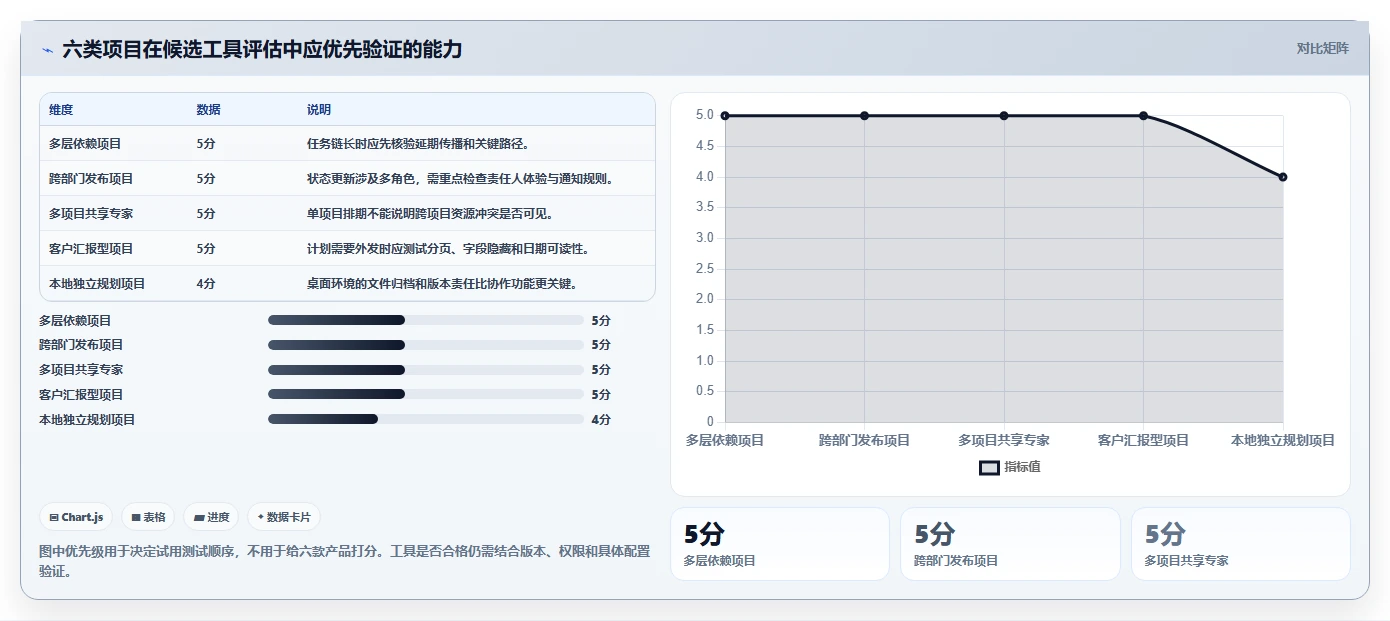This screenshot has height=621, width=1390.
Task: Click the 本地独立规划项目 x-axis label in the chart
Action: (1283, 440)
